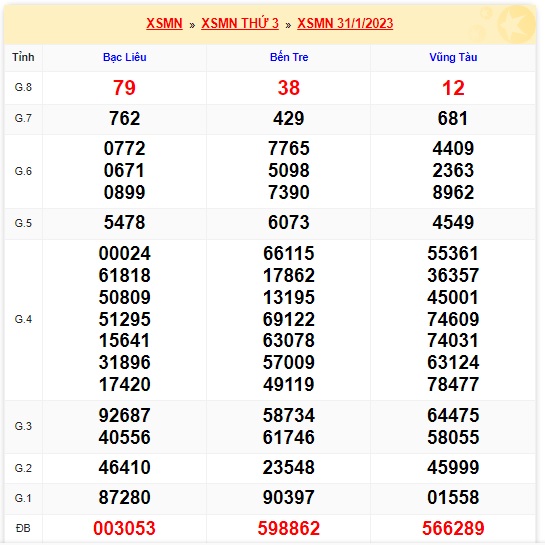Select the G.3 number 58734
The height and width of the screenshot is (545, 545).
(289, 415)
